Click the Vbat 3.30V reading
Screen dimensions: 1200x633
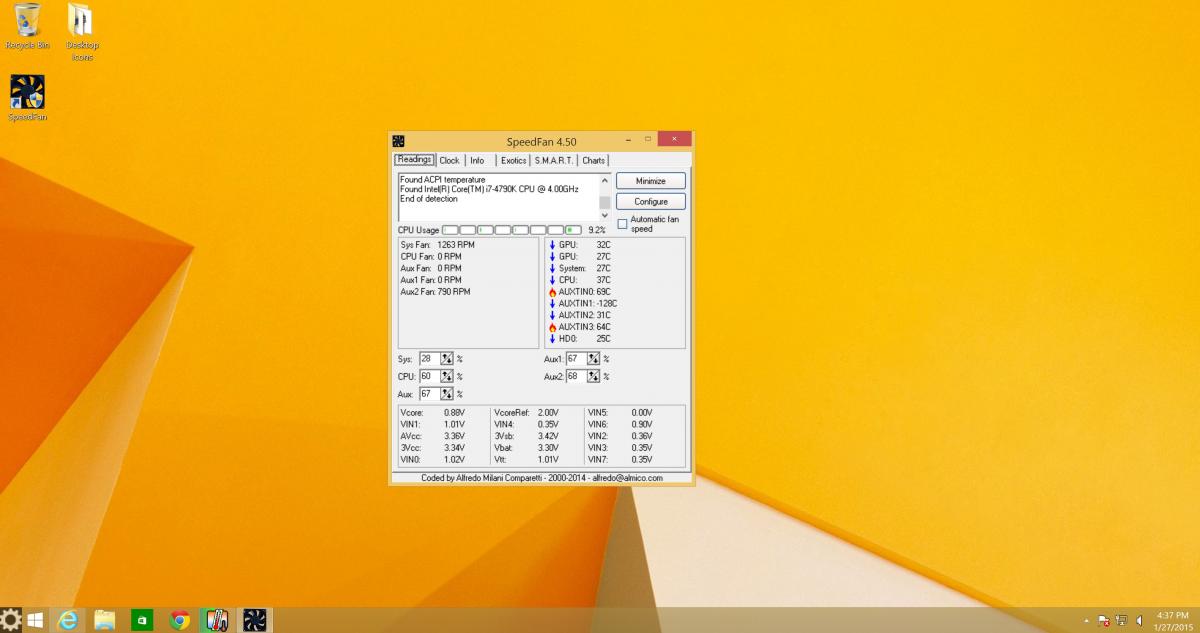coord(526,448)
